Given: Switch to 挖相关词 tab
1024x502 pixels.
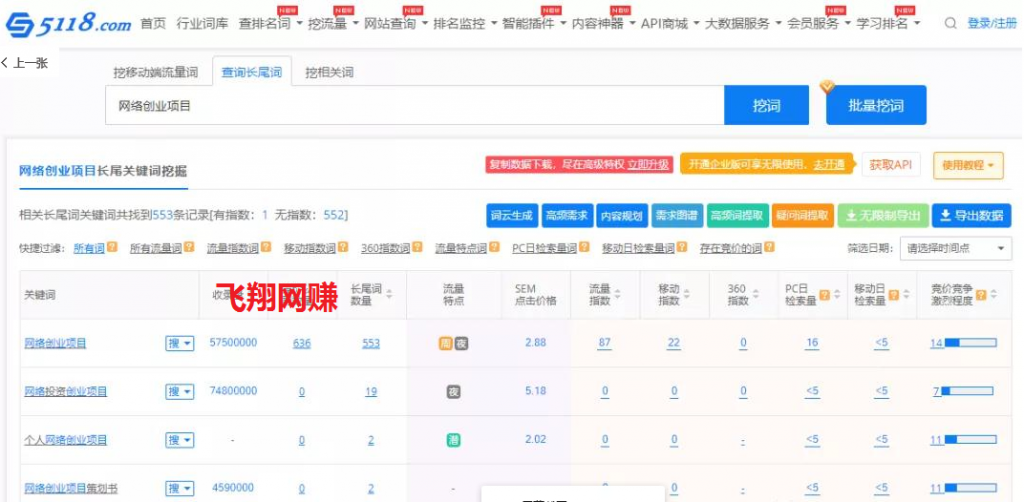Looking at the screenshot, I should pos(329,72).
